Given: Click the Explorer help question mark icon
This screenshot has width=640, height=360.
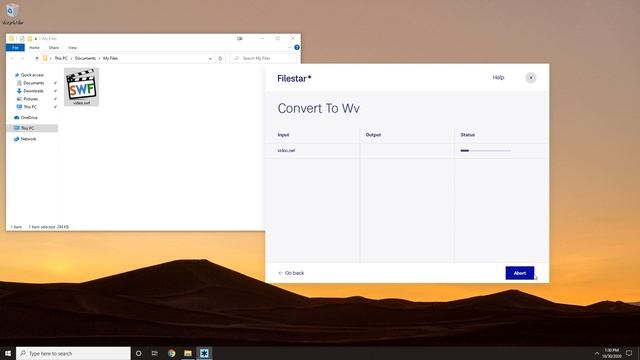Looking at the screenshot, I should pyautogui.click(x=297, y=47).
